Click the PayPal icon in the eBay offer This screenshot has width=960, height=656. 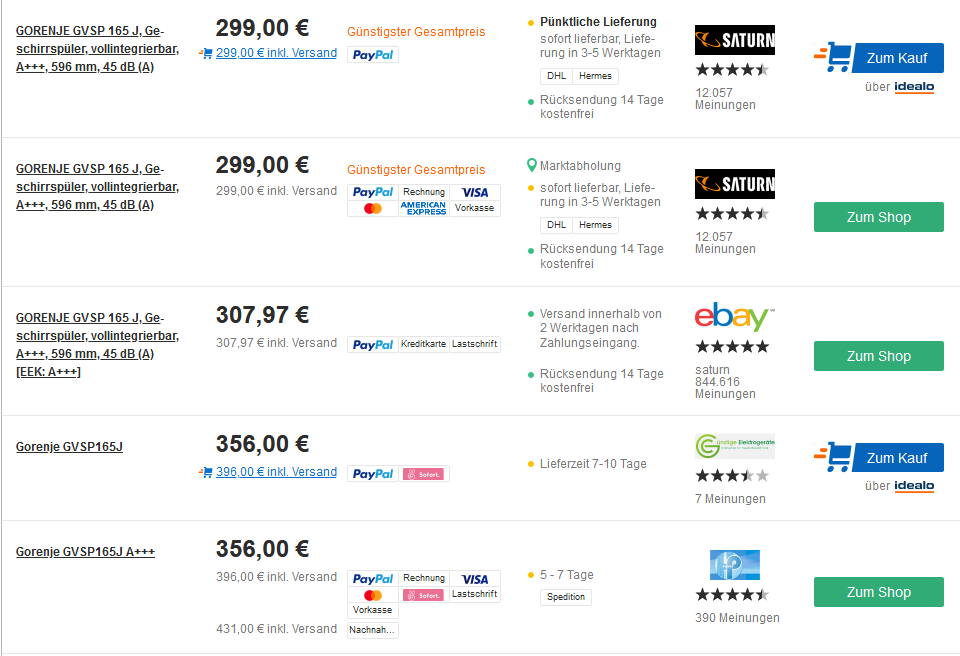click(x=373, y=344)
